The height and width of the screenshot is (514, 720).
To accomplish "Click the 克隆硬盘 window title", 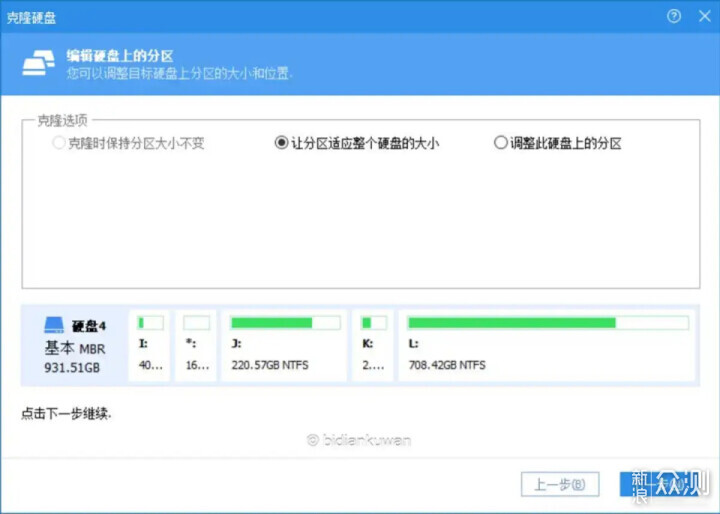I will pos(31,18).
